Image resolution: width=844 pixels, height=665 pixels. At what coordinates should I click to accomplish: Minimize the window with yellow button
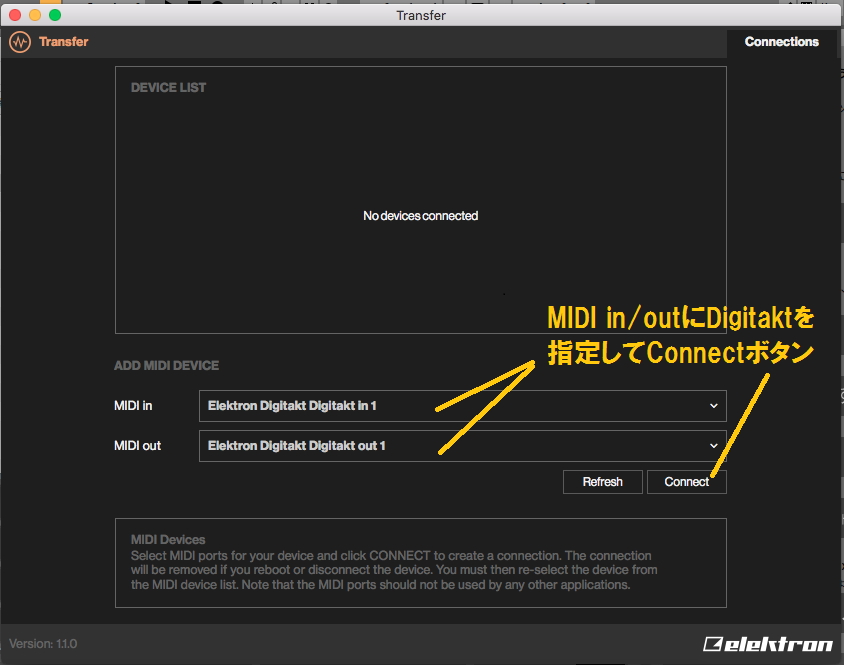coord(35,15)
